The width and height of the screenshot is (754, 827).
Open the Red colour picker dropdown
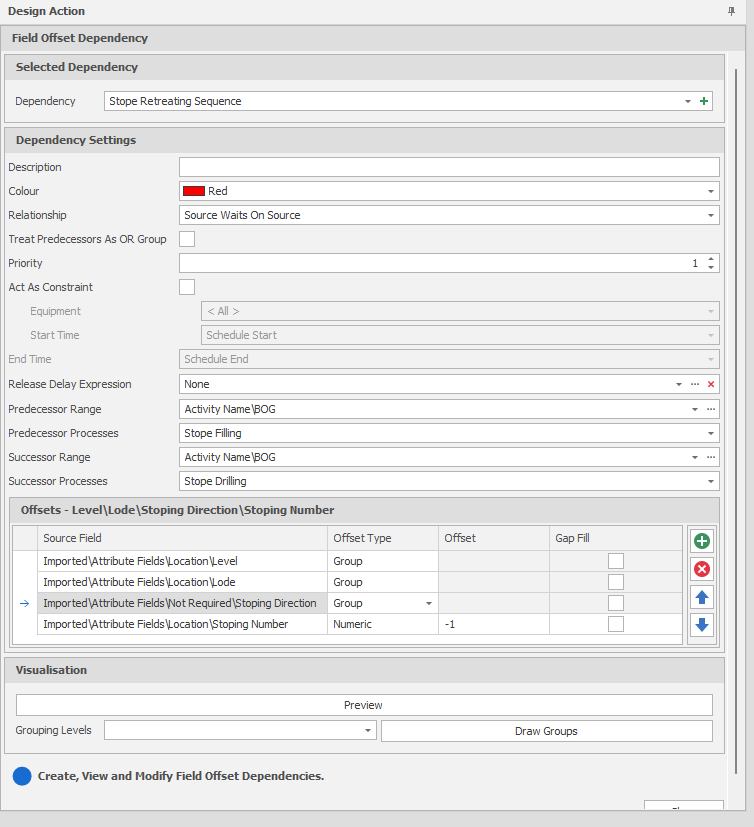tap(711, 191)
